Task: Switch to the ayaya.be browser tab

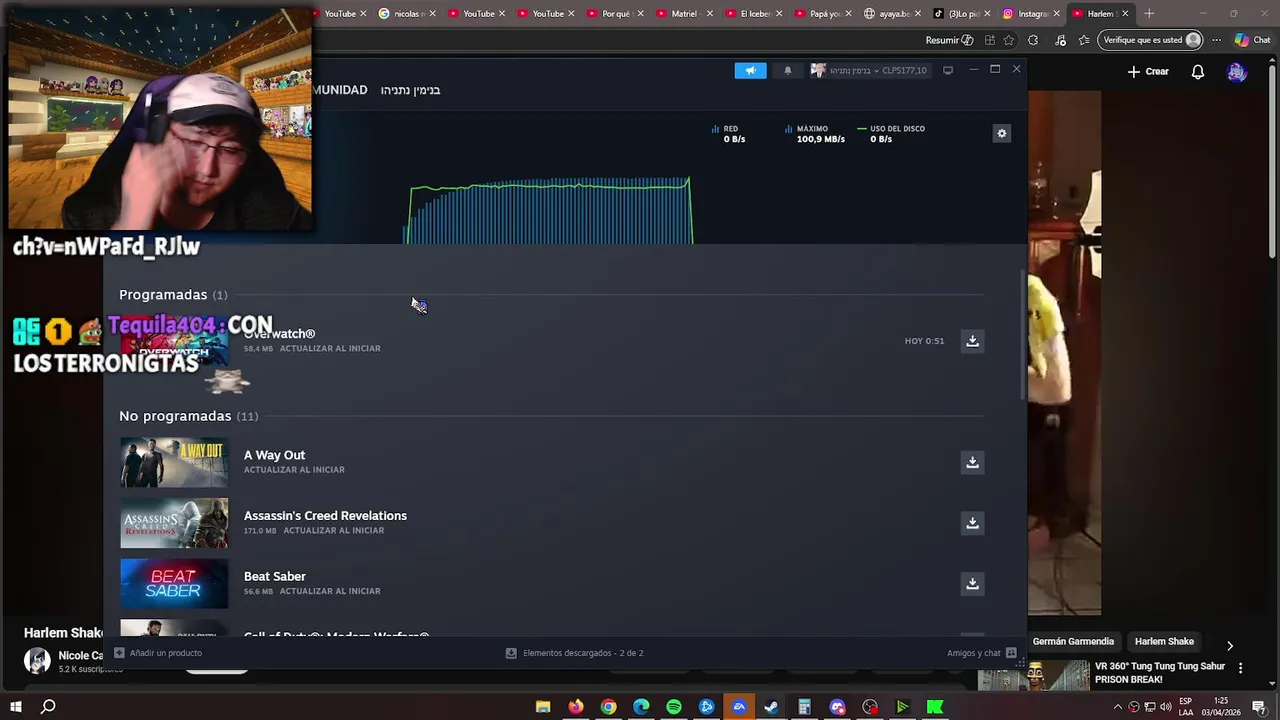Action: click(x=893, y=14)
